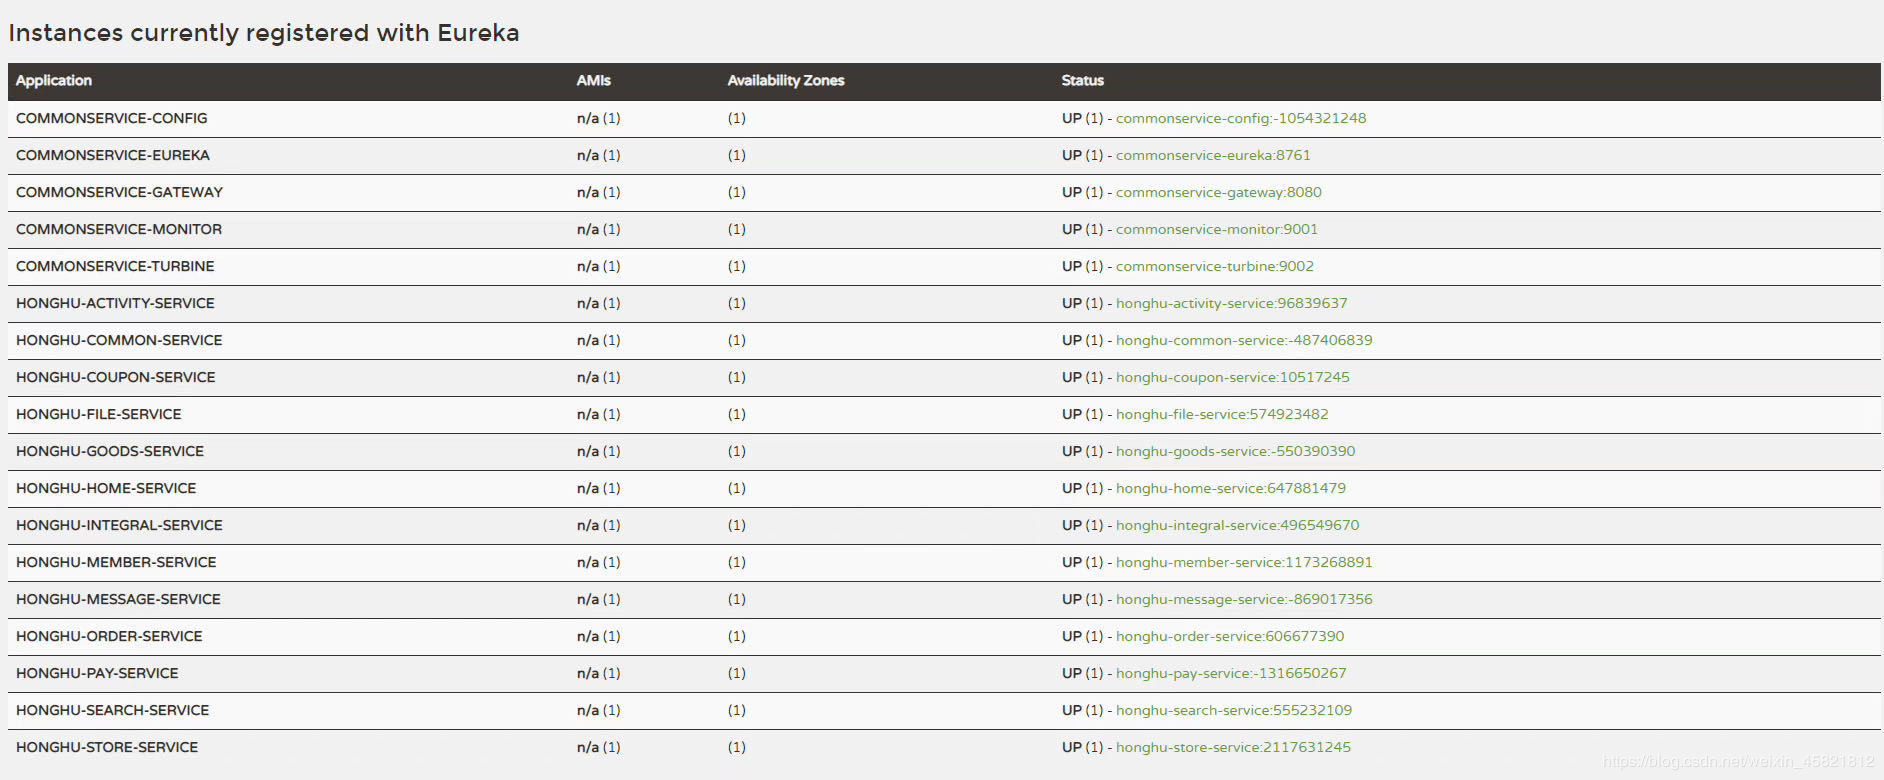Open the honghu-order-service:606677390 link
The height and width of the screenshot is (780, 1884).
click(x=1230, y=636)
